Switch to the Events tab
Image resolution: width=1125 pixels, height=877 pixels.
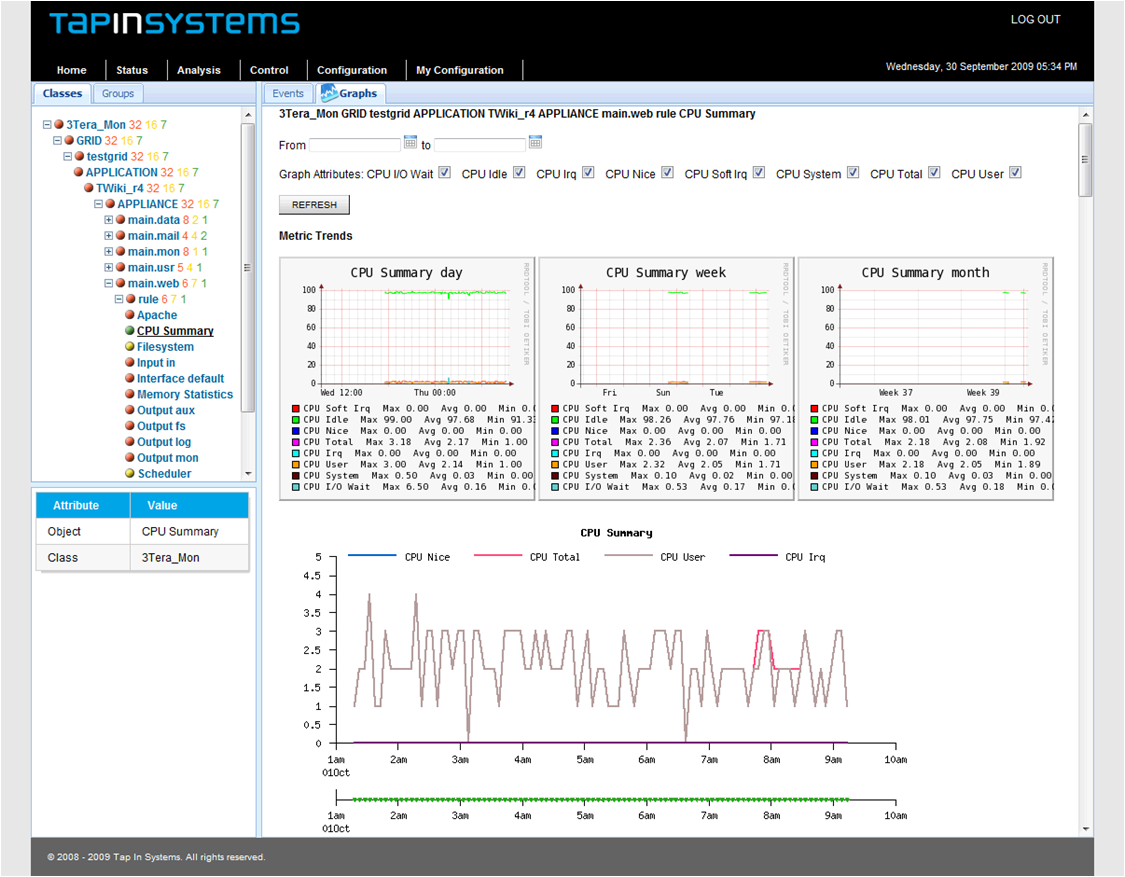coord(288,94)
